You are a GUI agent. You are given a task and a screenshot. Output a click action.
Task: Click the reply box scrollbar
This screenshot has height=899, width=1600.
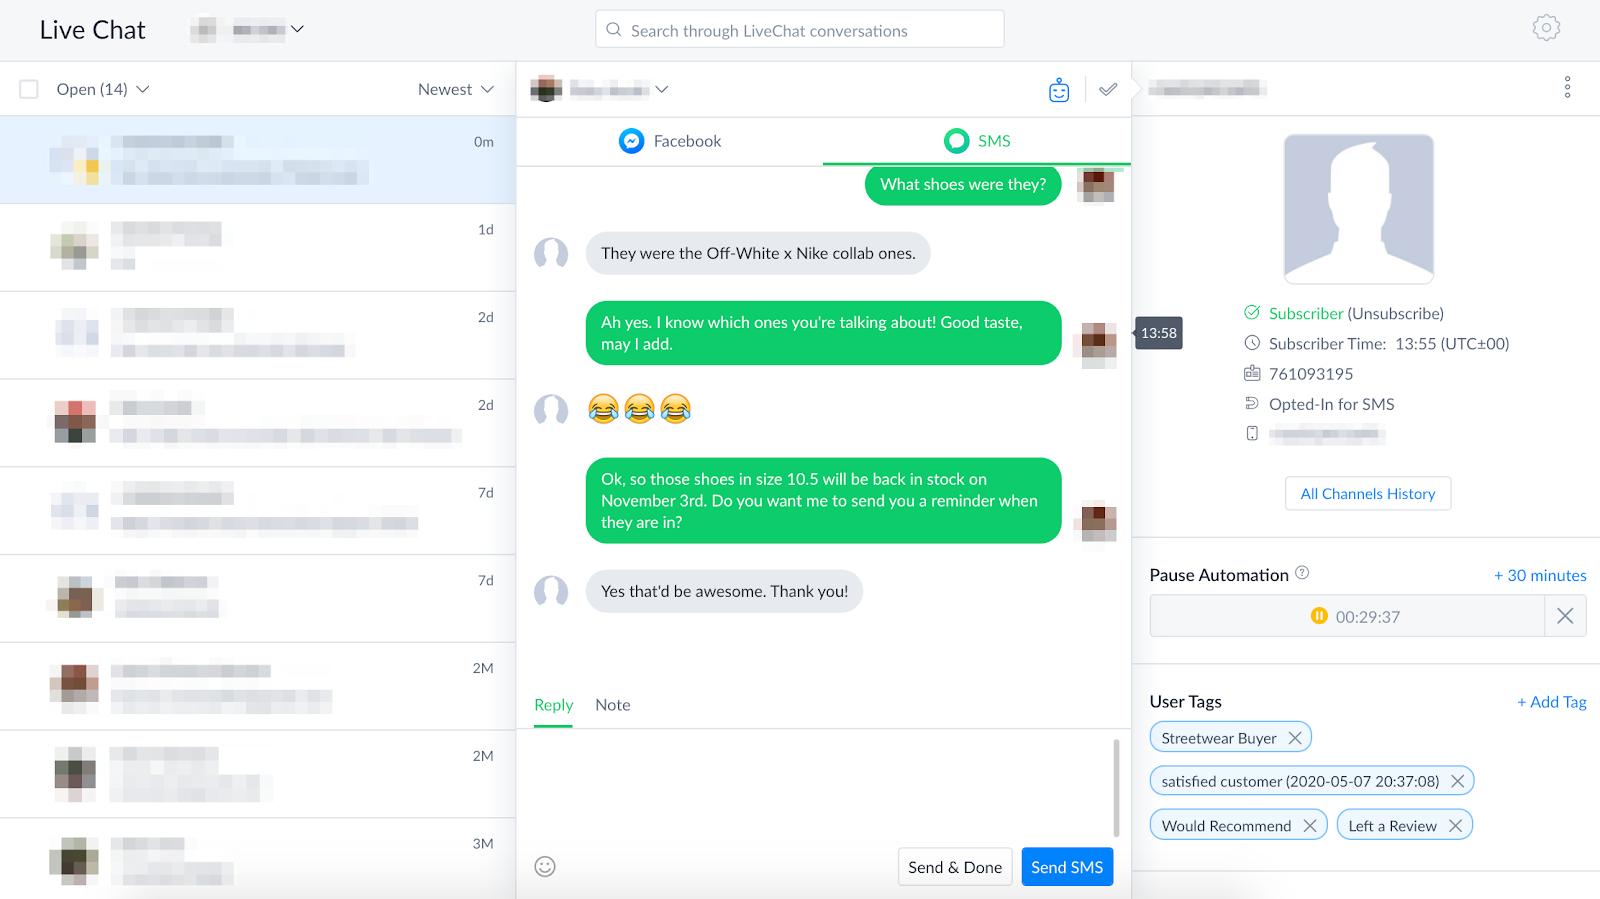click(x=1116, y=788)
